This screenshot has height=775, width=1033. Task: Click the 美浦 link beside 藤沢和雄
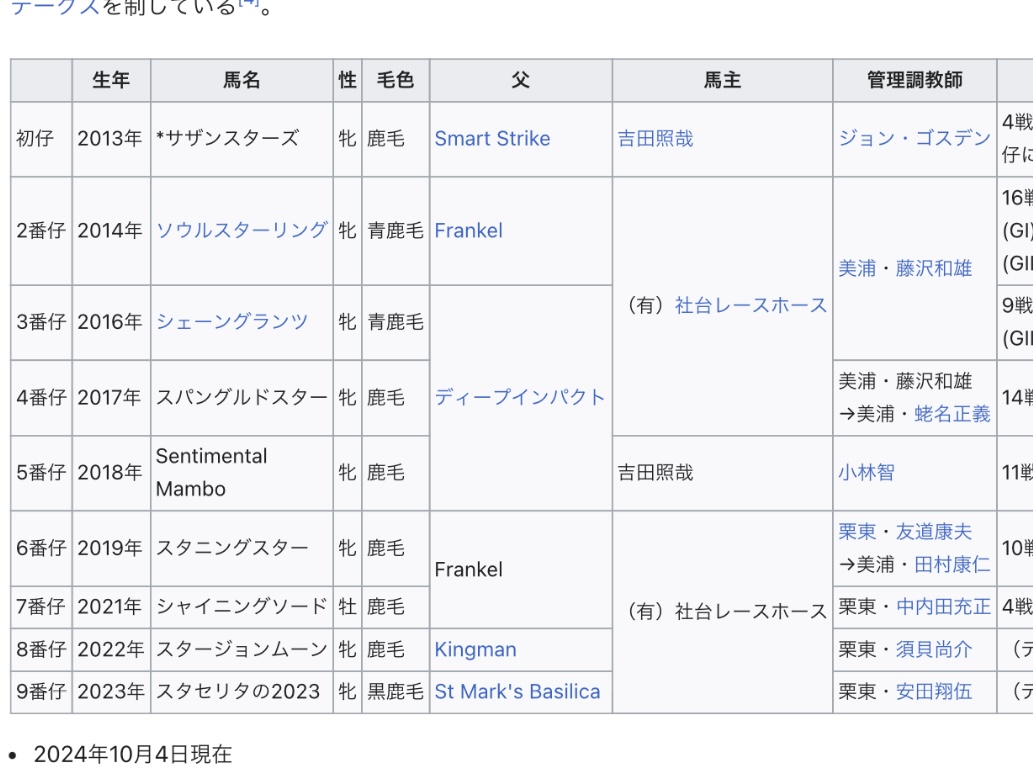(857, 268)
